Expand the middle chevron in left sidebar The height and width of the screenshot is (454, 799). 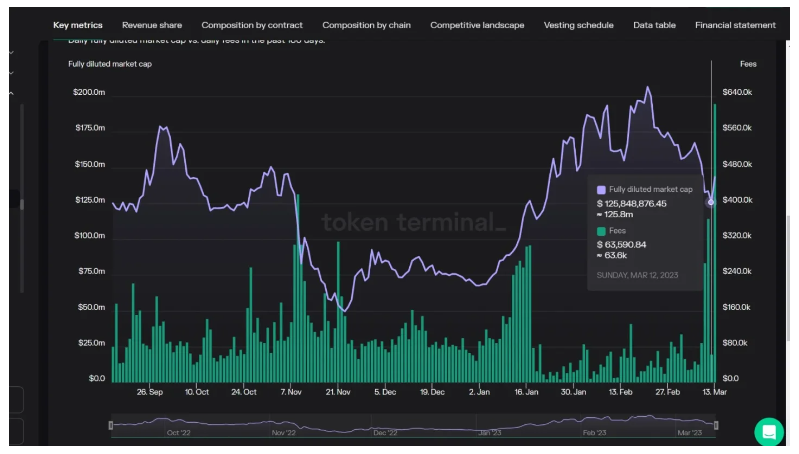pyautogui.click(x=11, y=73)
